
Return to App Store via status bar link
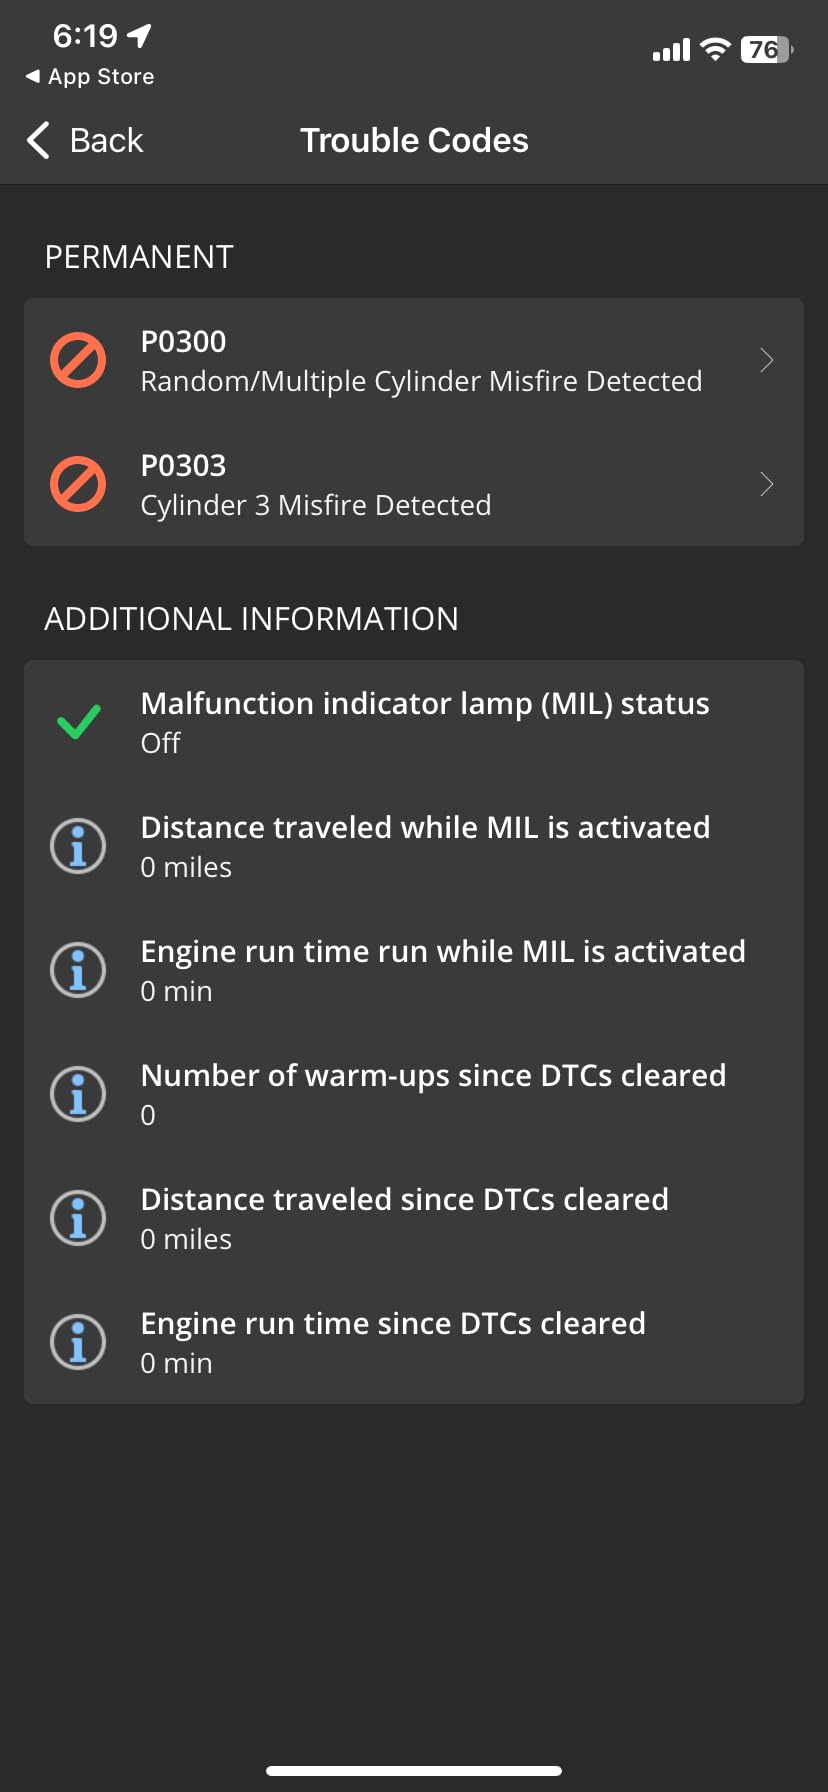90,76
